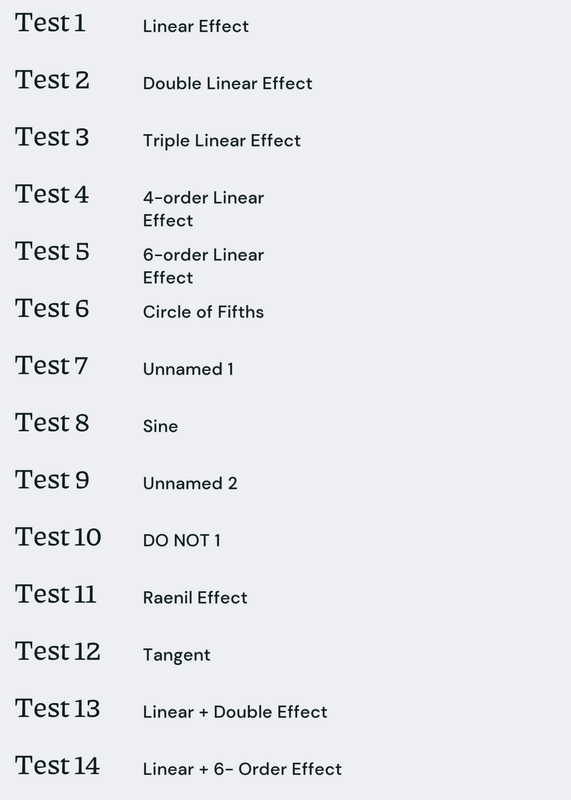The width and height of the screenshot is (571, 800).
Task: Click the Test 6 heading
Action: [52, 309]
